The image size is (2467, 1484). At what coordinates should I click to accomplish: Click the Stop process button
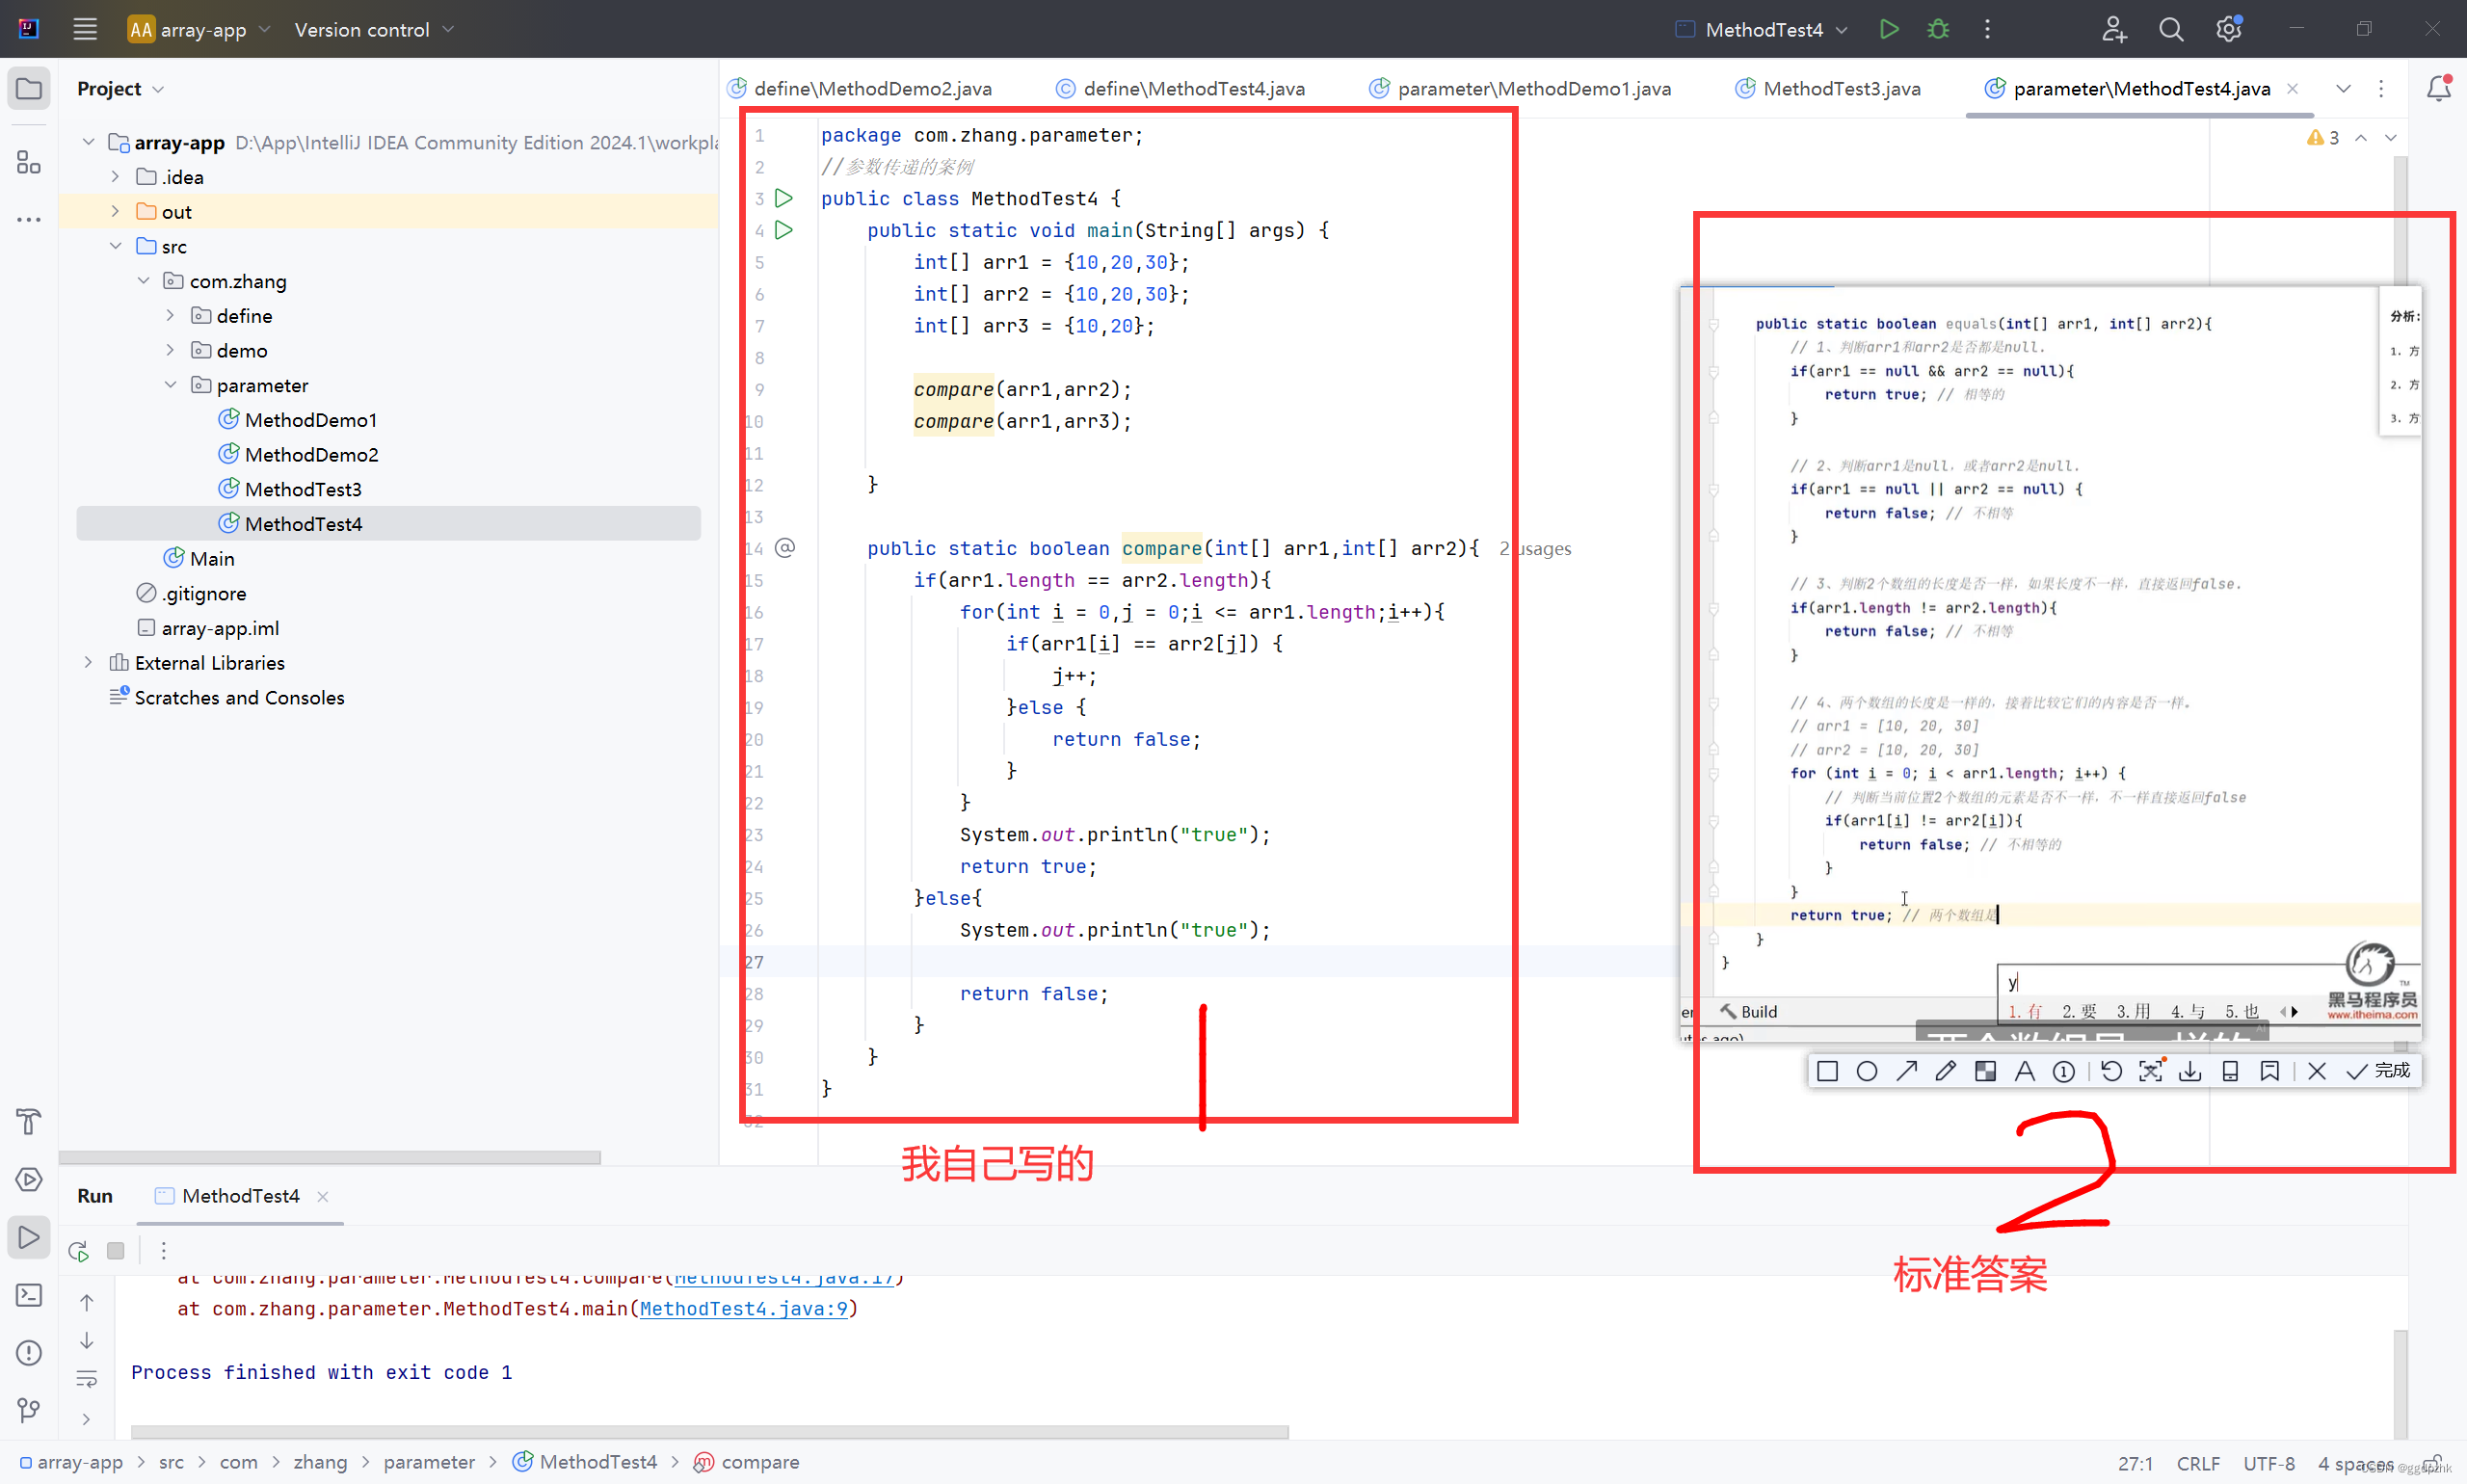click(x=116, y=1250)
